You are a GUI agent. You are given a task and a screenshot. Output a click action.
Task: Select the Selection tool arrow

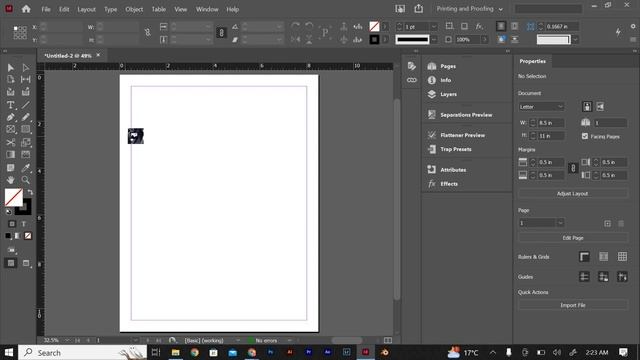pos(11,67)
